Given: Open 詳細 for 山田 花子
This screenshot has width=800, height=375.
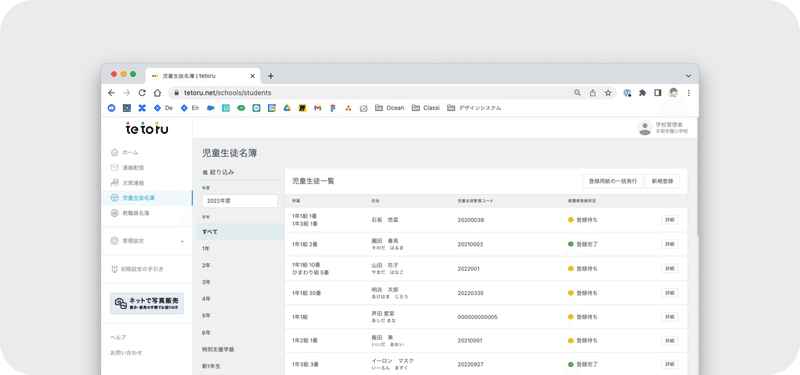Looking at the screenshot, I should pyautogui.click(x=670, y=268).
